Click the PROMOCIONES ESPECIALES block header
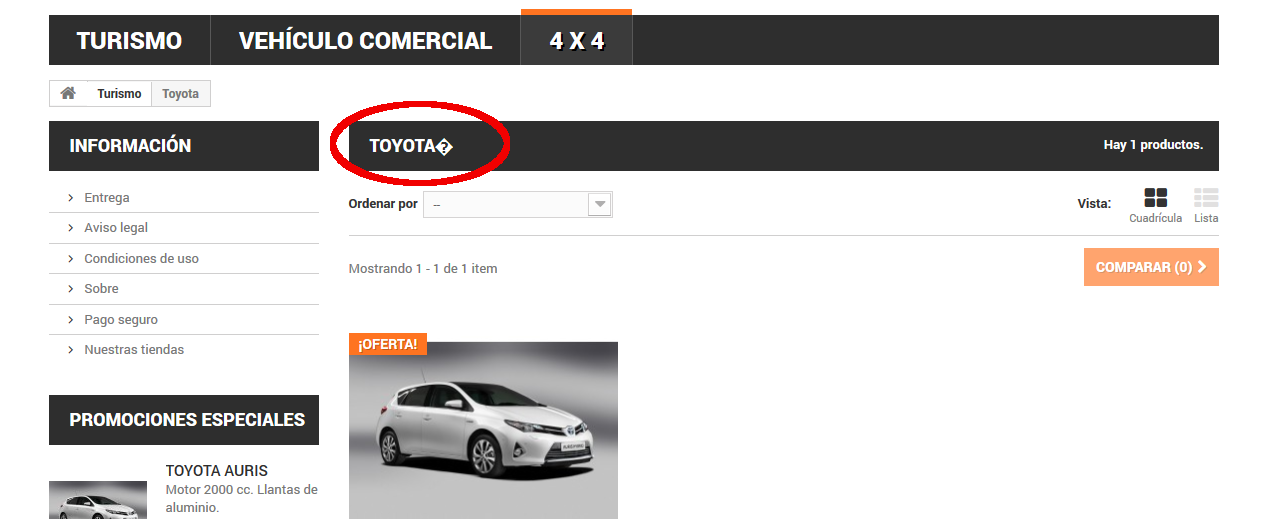 click(184, 420)
